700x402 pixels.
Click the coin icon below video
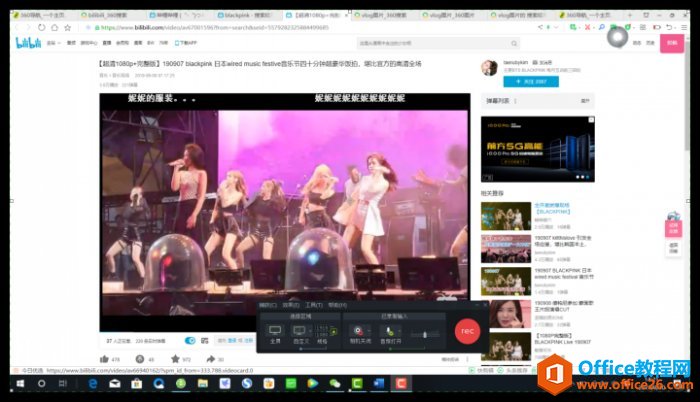(x=138, y=358)
